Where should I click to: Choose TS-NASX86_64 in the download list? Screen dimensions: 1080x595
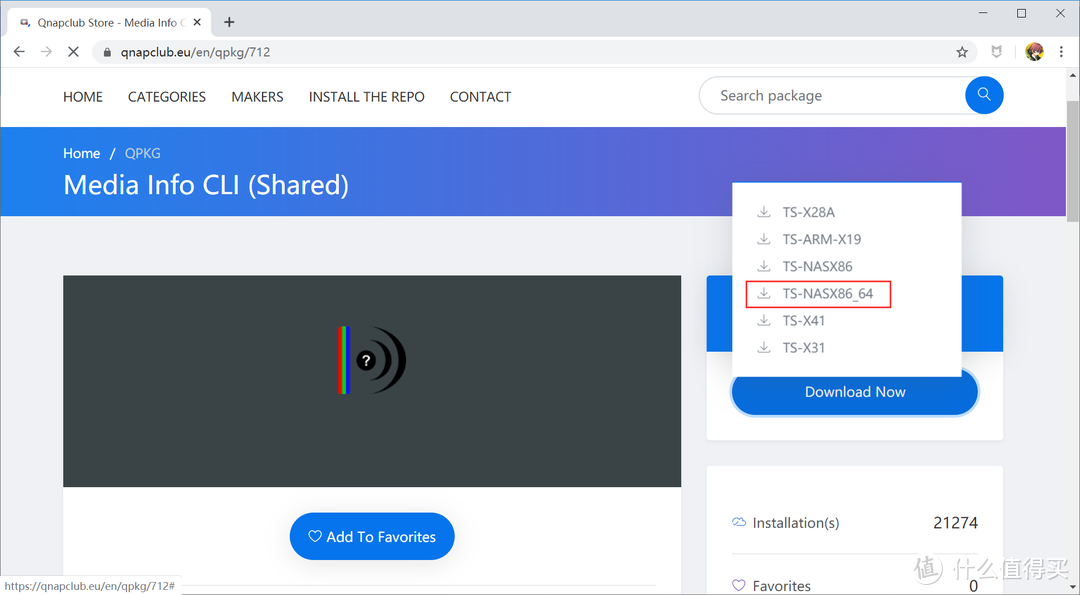828,293
